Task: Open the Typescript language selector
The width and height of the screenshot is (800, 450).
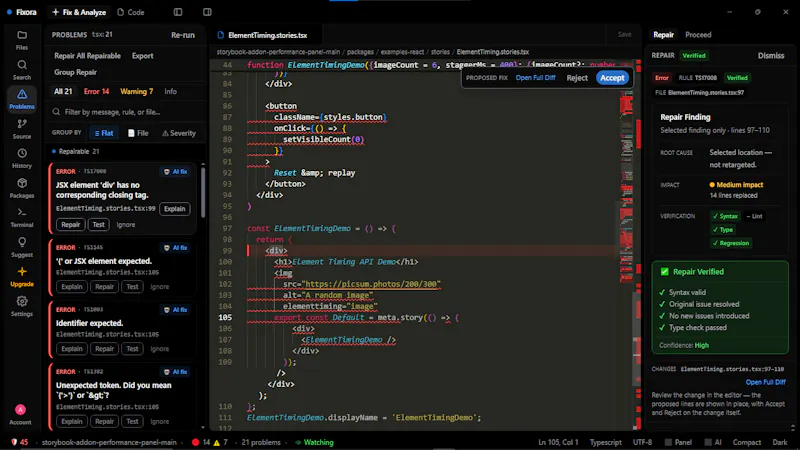Action: (x=605, y=442)
